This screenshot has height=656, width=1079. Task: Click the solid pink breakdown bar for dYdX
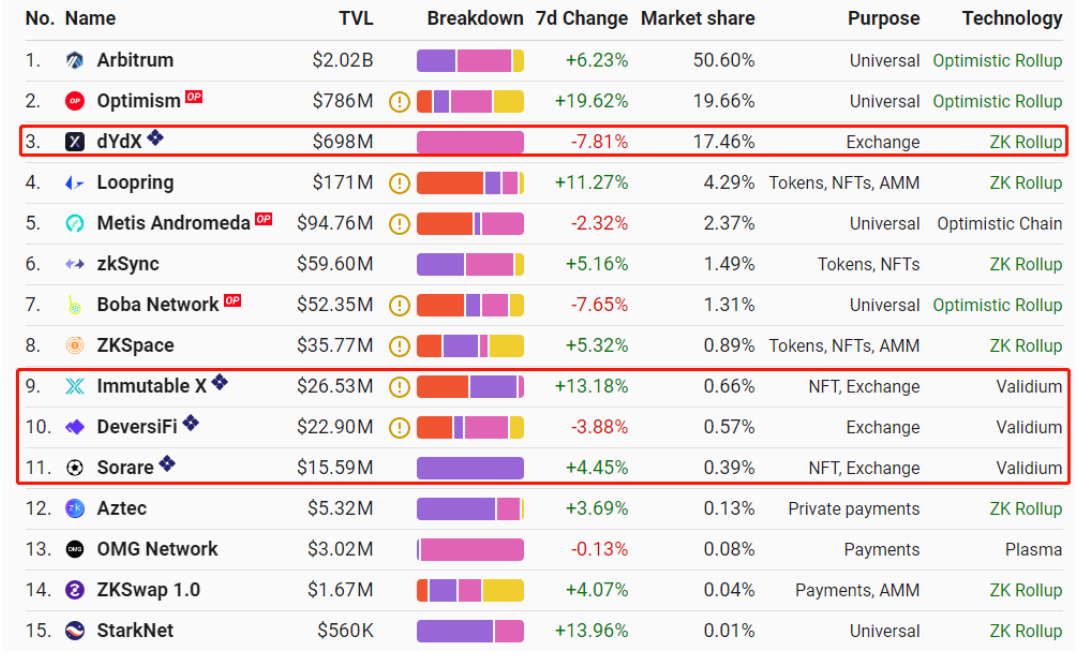click(470, 142)
